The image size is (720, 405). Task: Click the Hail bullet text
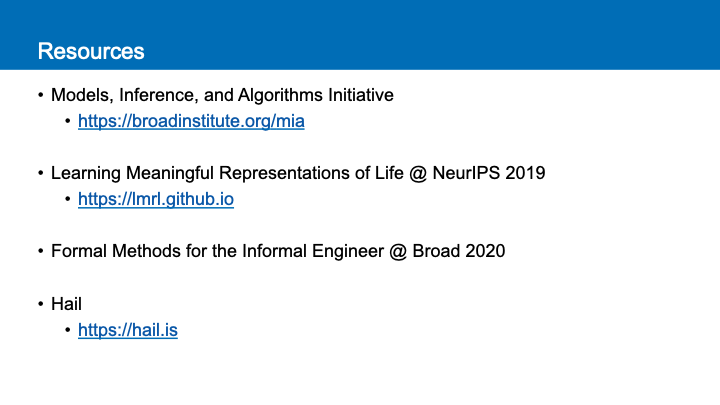tap(66, 304)
